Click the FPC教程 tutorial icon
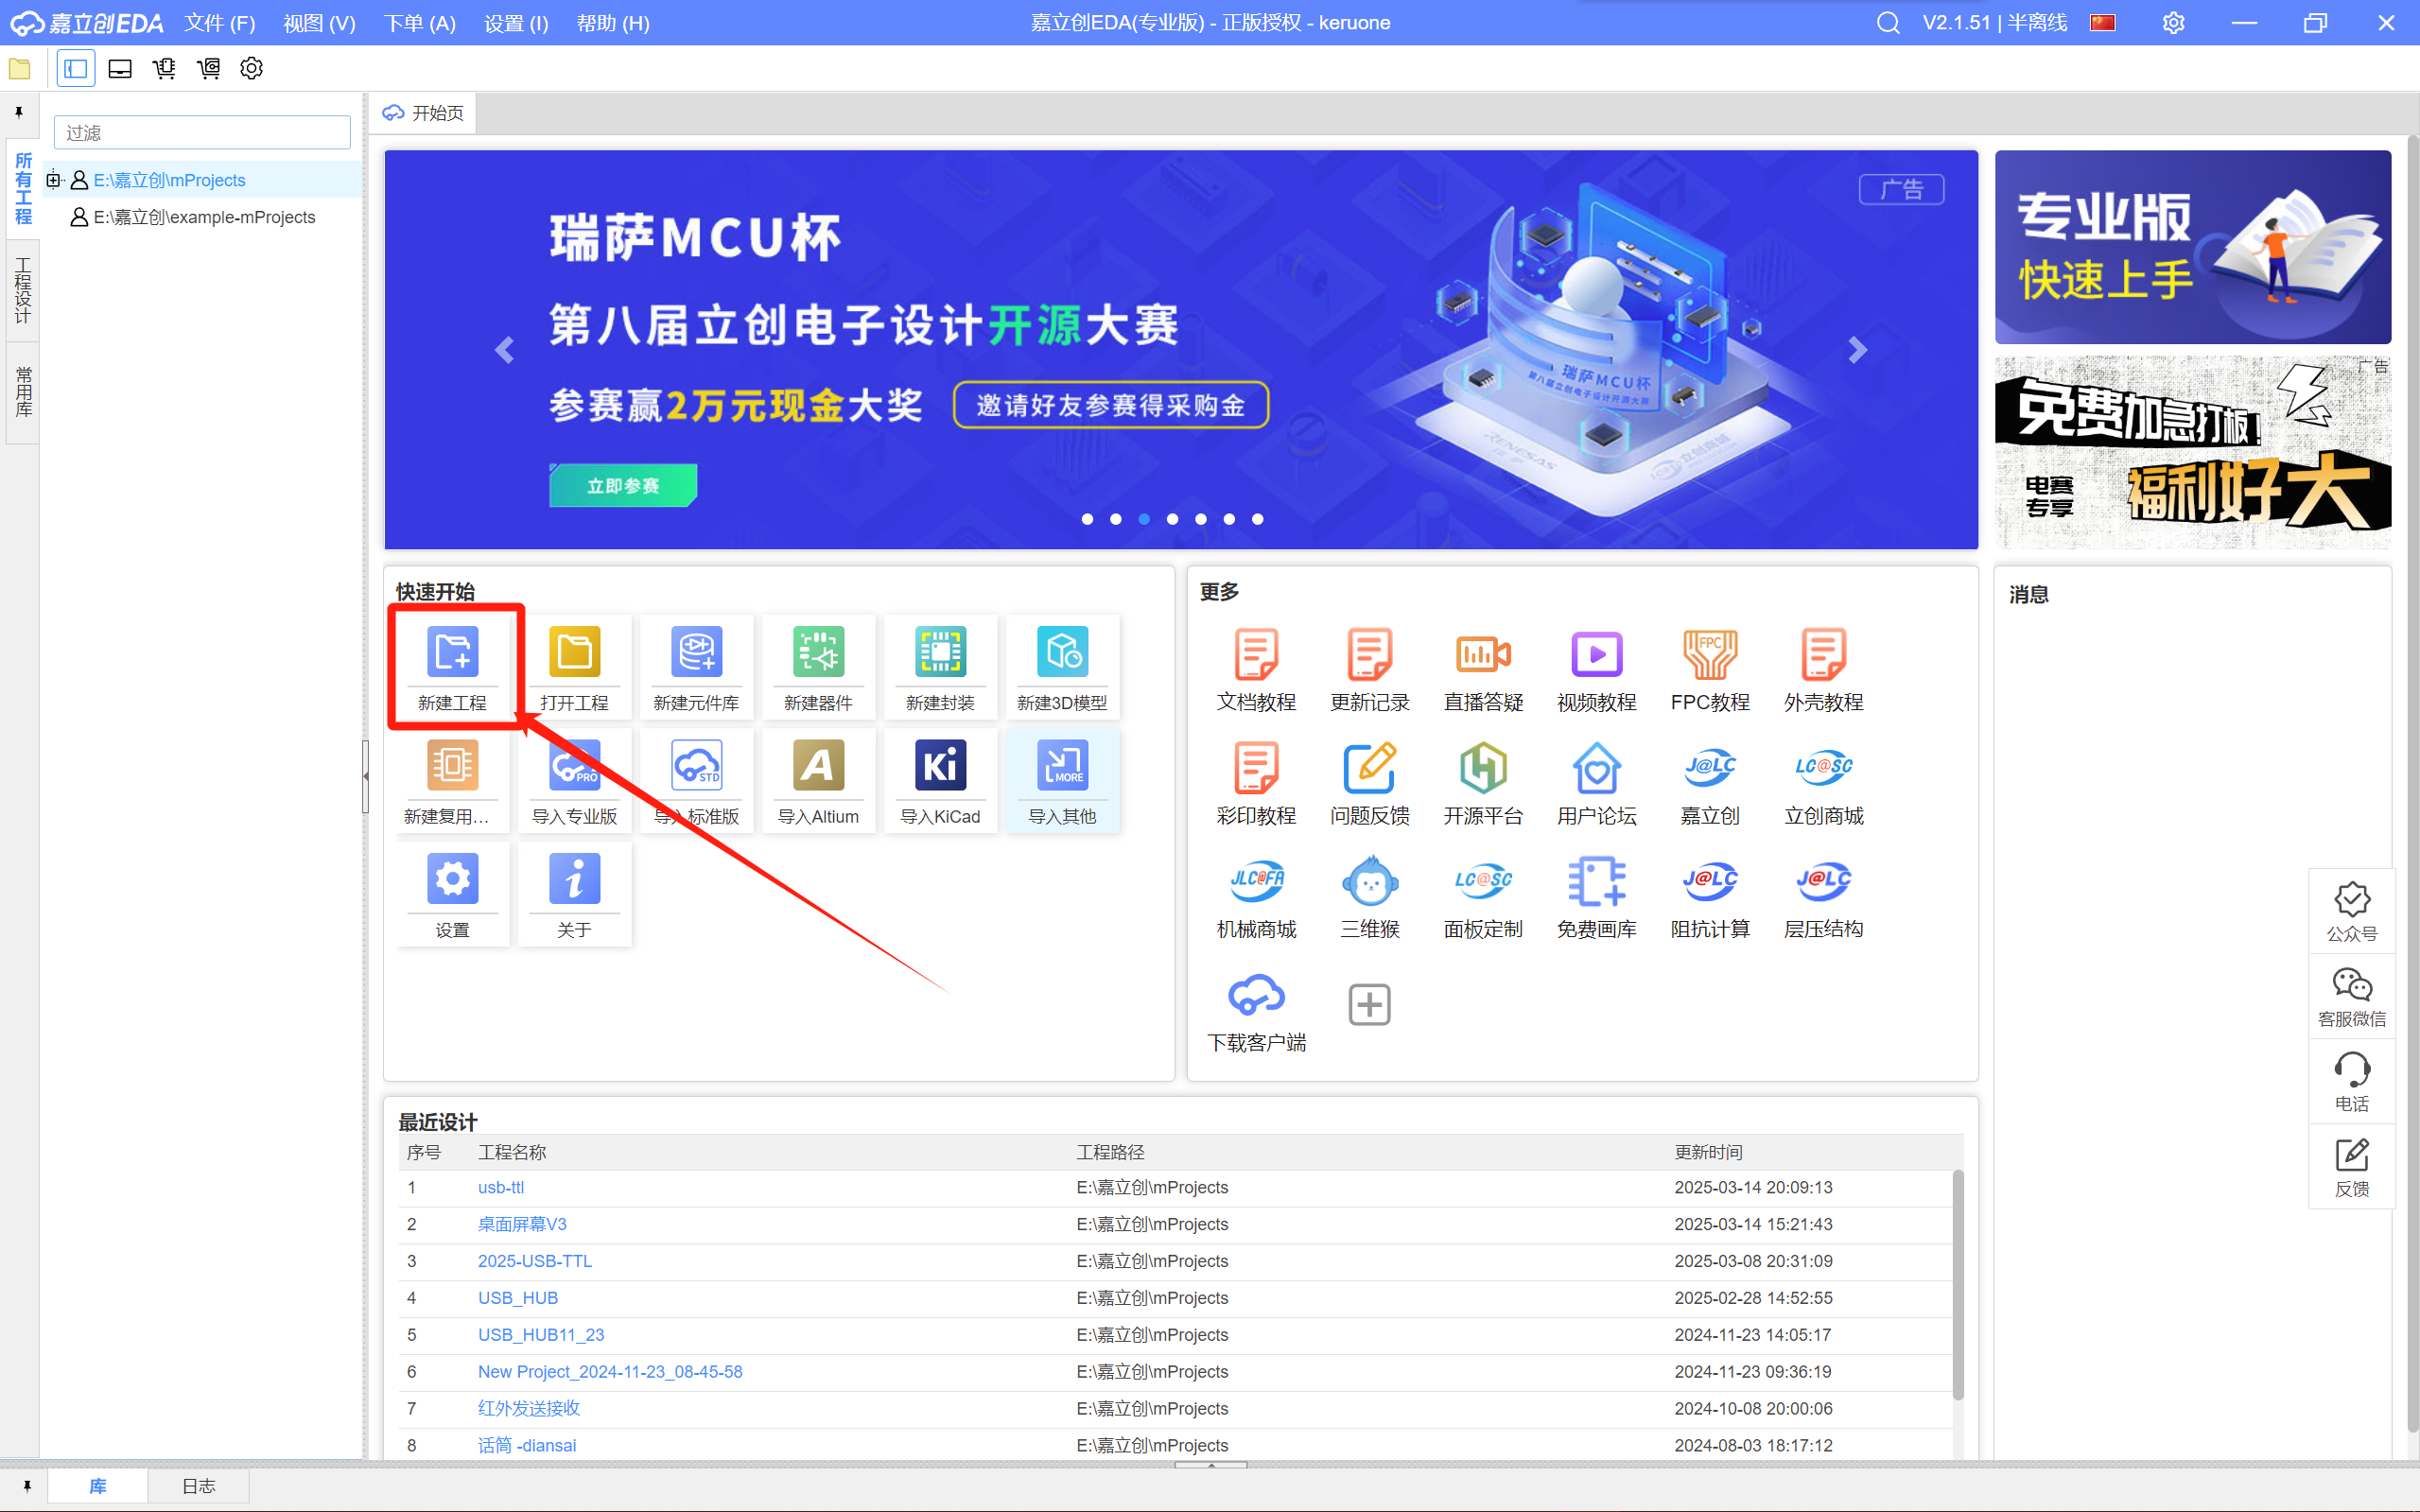 [x=1709, y=656]
